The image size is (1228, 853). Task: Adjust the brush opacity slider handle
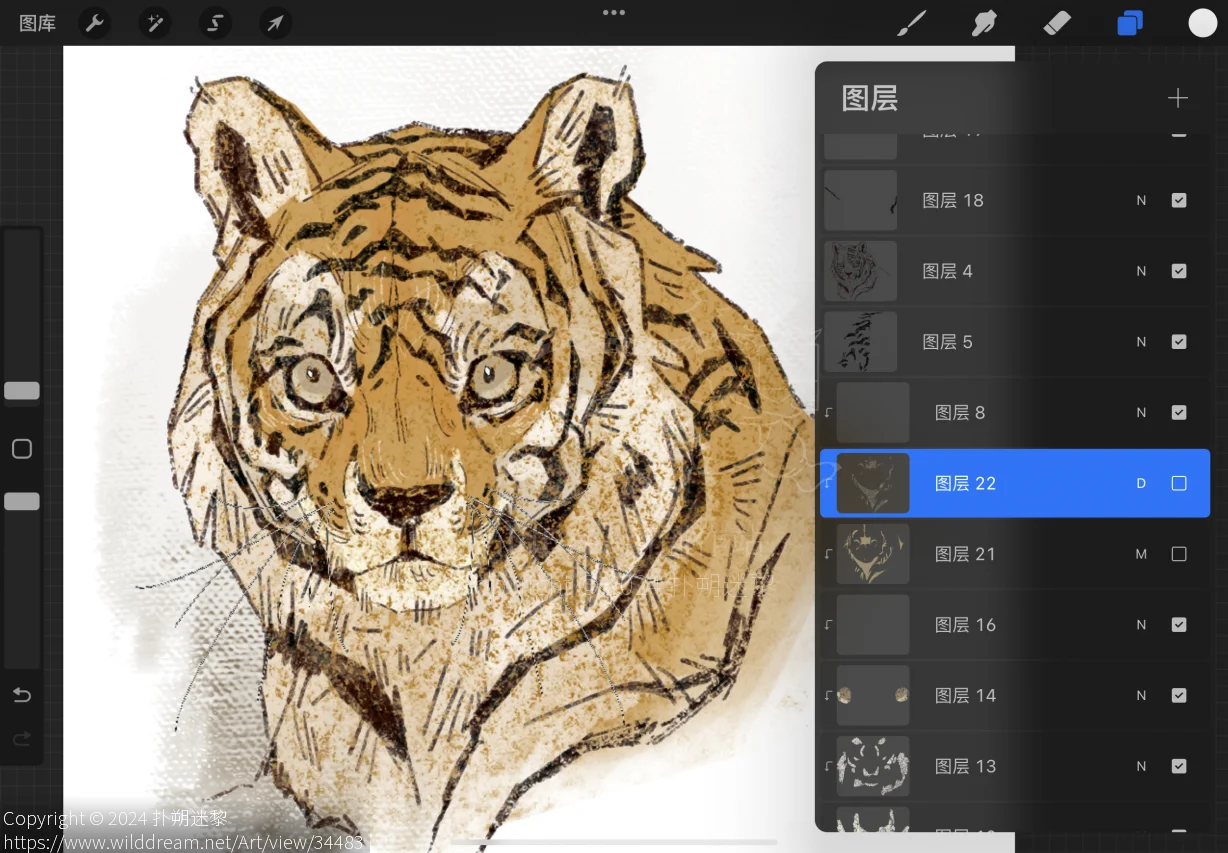coord(22,501)
